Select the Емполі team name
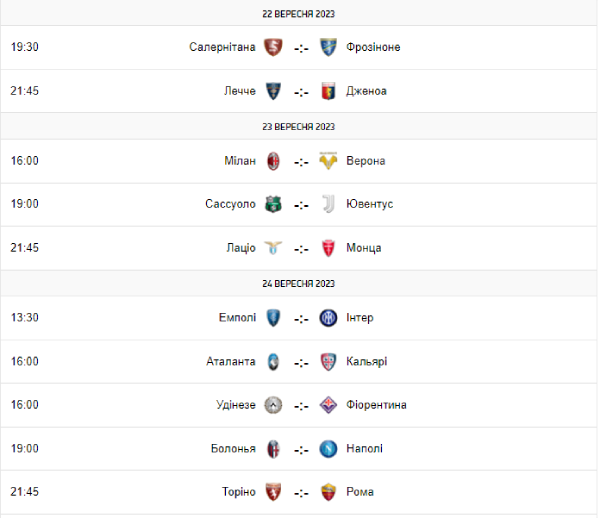 237,318
